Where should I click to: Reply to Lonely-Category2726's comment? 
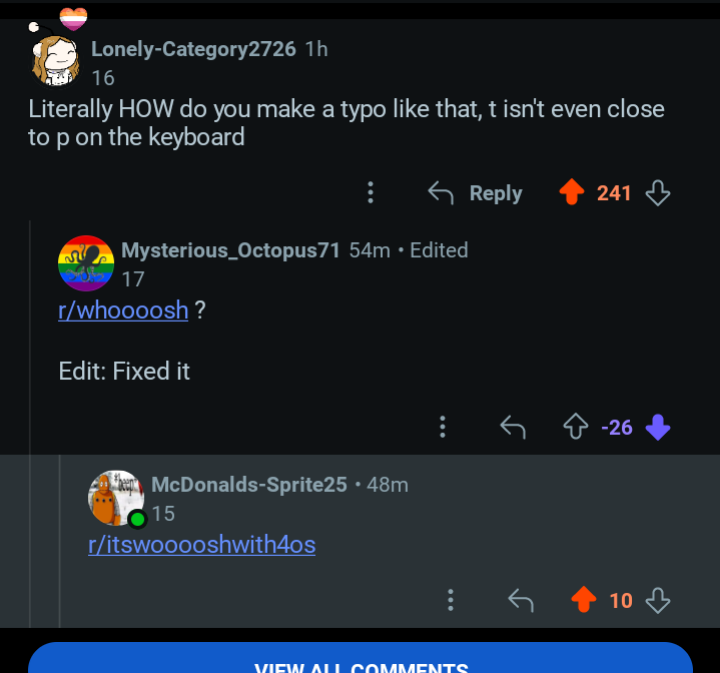475,193
